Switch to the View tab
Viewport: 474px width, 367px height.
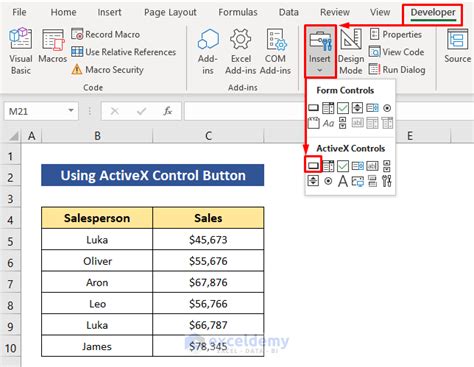(x=380, y=12)
